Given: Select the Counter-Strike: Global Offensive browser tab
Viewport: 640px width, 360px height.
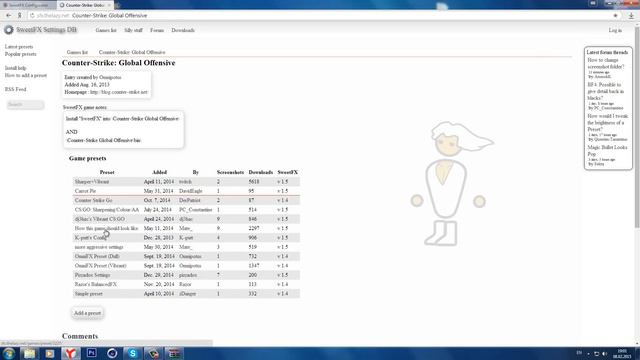Looking at the screenshot, I should click(x=84, y=5).
